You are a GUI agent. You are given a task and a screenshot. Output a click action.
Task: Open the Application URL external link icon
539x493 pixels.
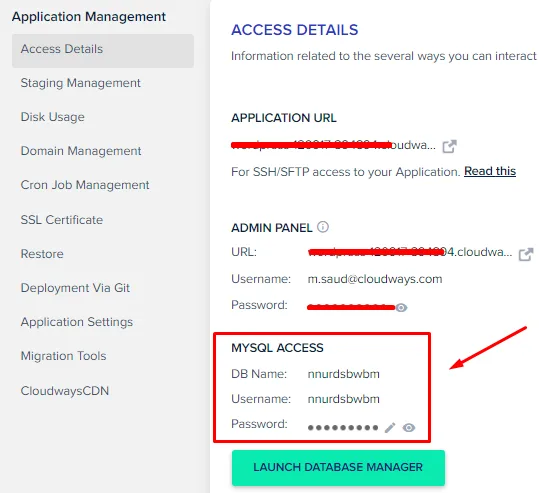tap(449, 146)
